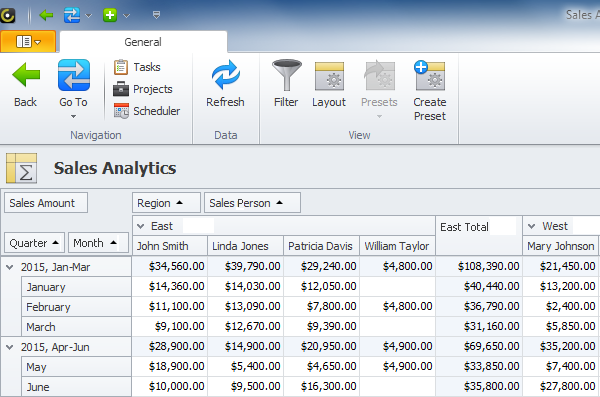This screenshot has height=397, width=600.
Task: Click green plus icon in quick toolbar
Action: click(x=110, y=15)
